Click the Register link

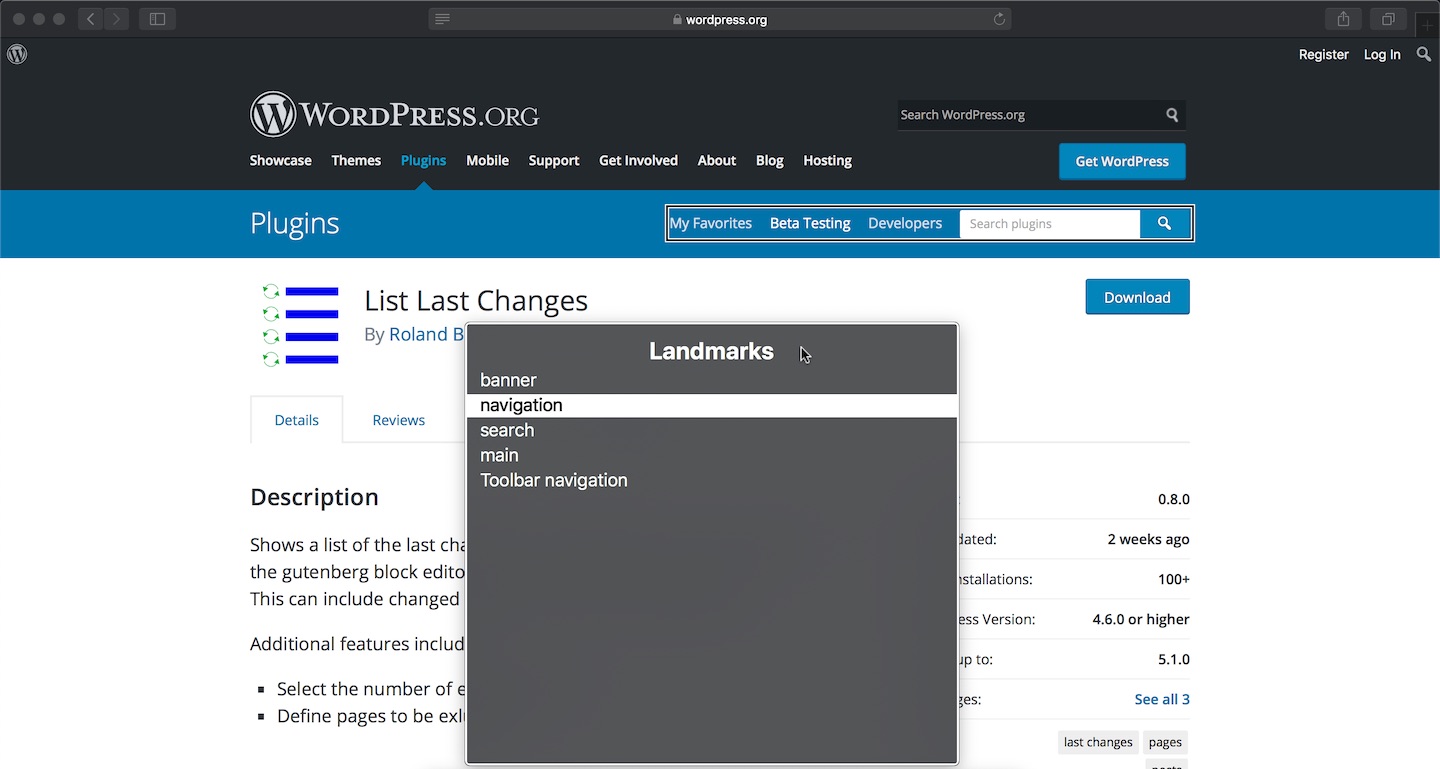(1324, 54)
